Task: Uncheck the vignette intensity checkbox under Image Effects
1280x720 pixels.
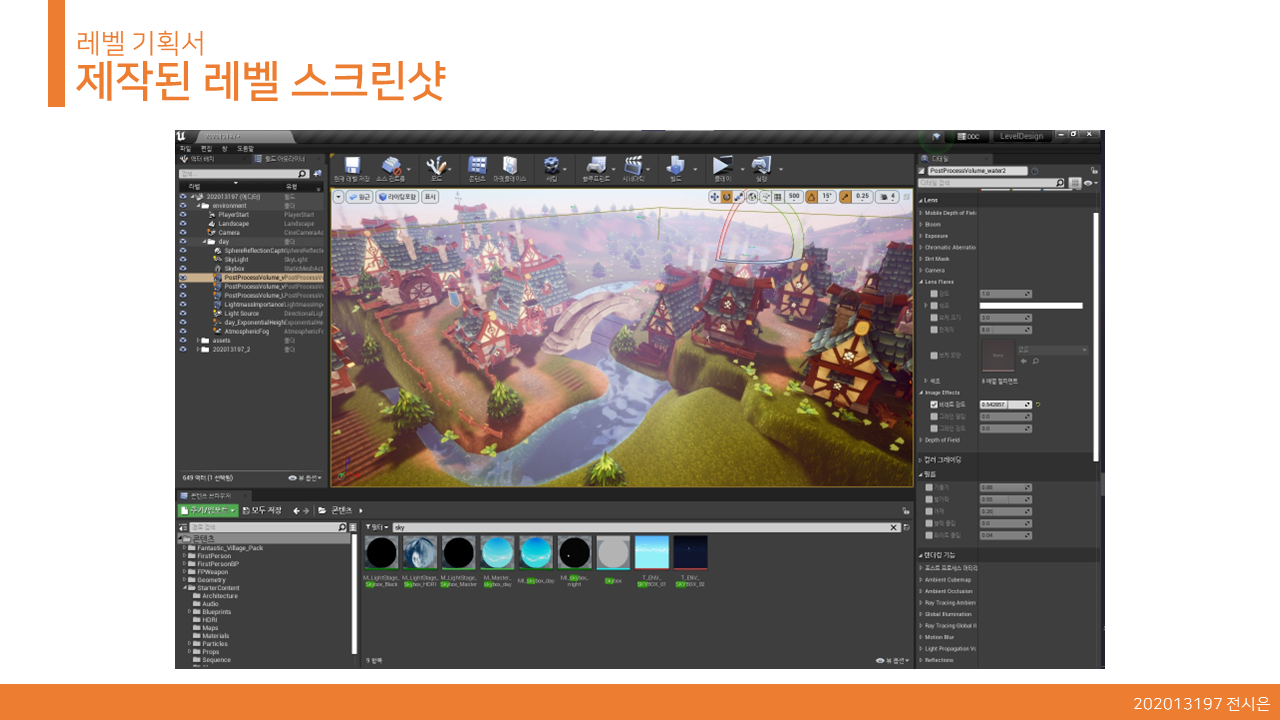Action: (x=934, y=404)
